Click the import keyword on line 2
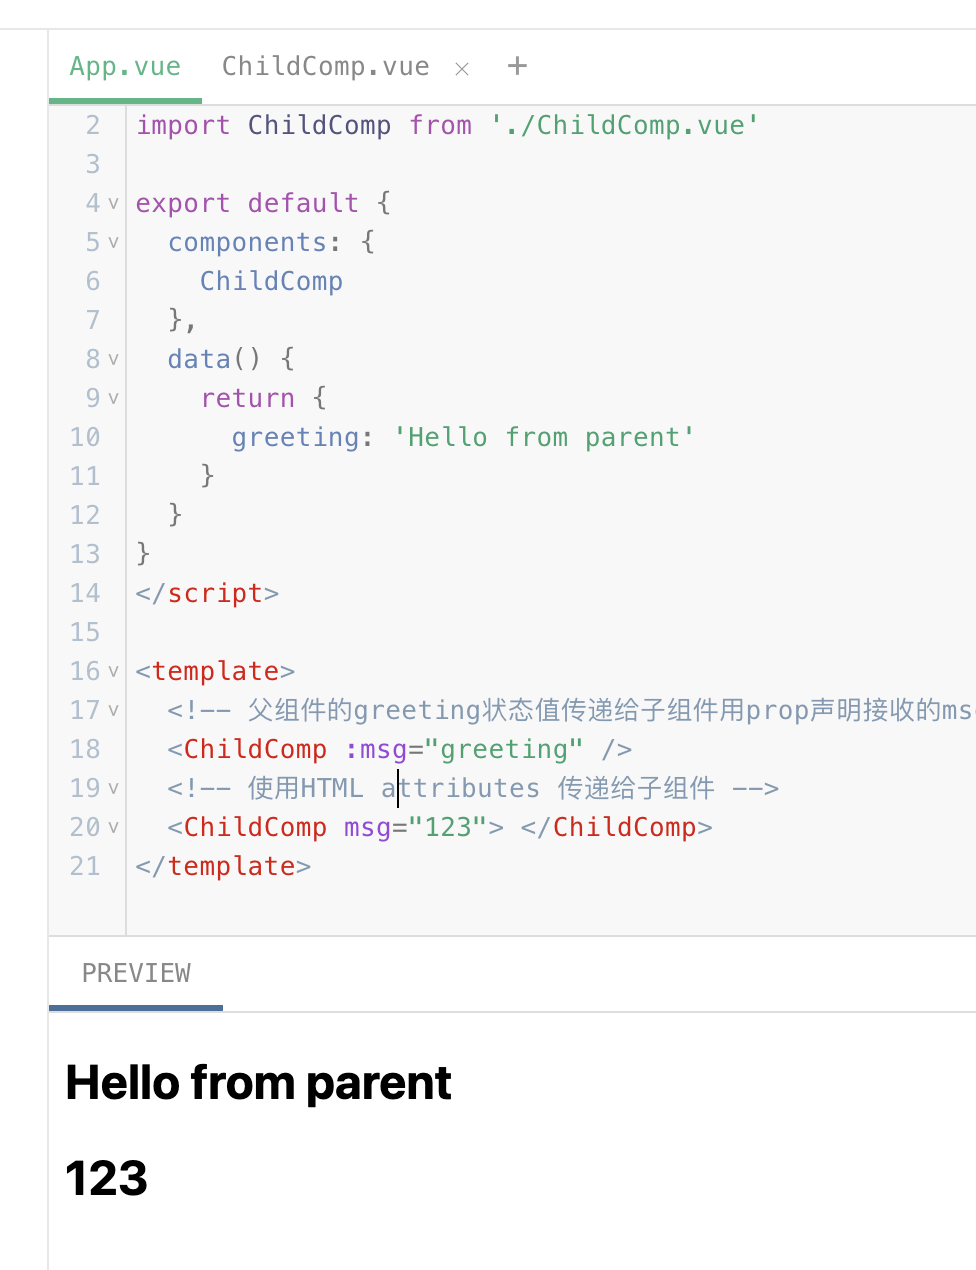Viewport: 976px width, 1270px height. click(183, 125)
